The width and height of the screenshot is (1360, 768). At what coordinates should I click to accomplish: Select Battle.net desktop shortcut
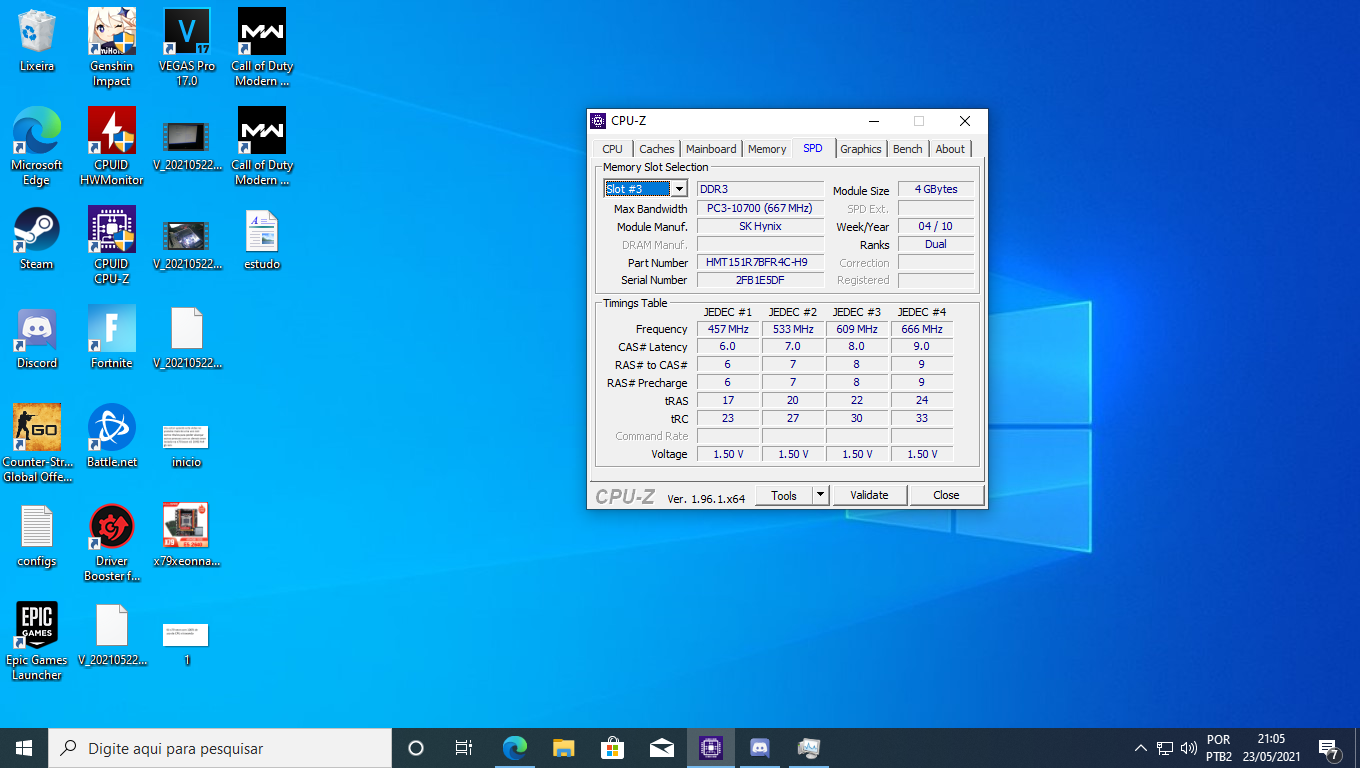point(112,436)
